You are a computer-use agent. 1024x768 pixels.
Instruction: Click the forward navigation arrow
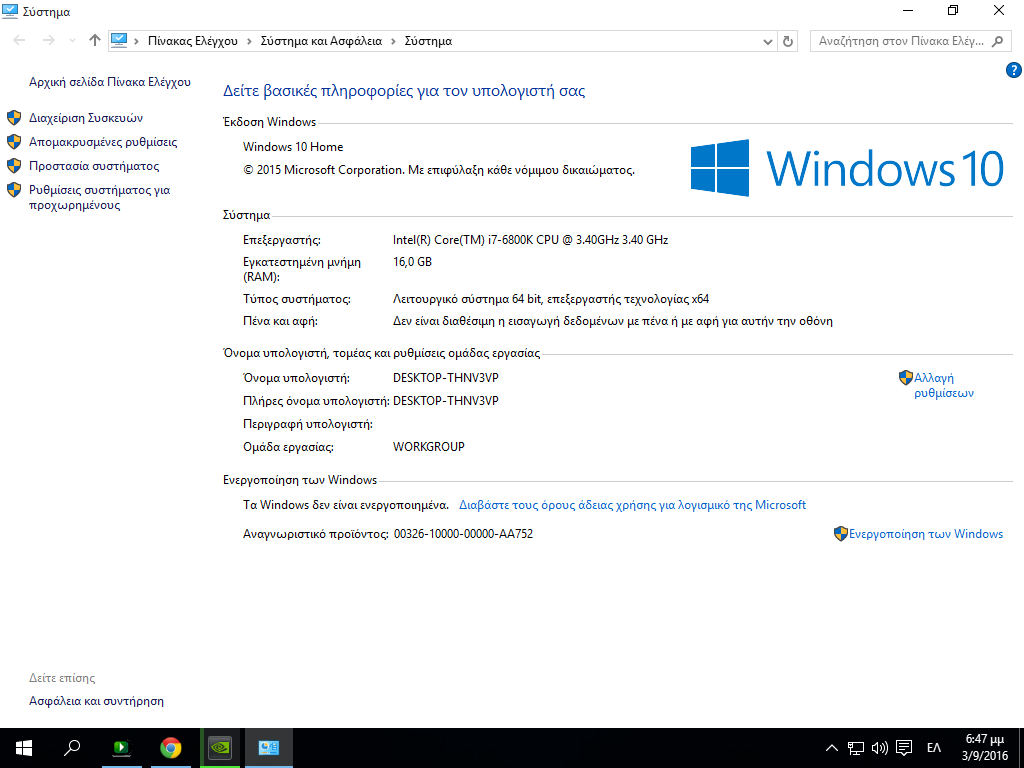pyautogui.click(x=48, y=40)
